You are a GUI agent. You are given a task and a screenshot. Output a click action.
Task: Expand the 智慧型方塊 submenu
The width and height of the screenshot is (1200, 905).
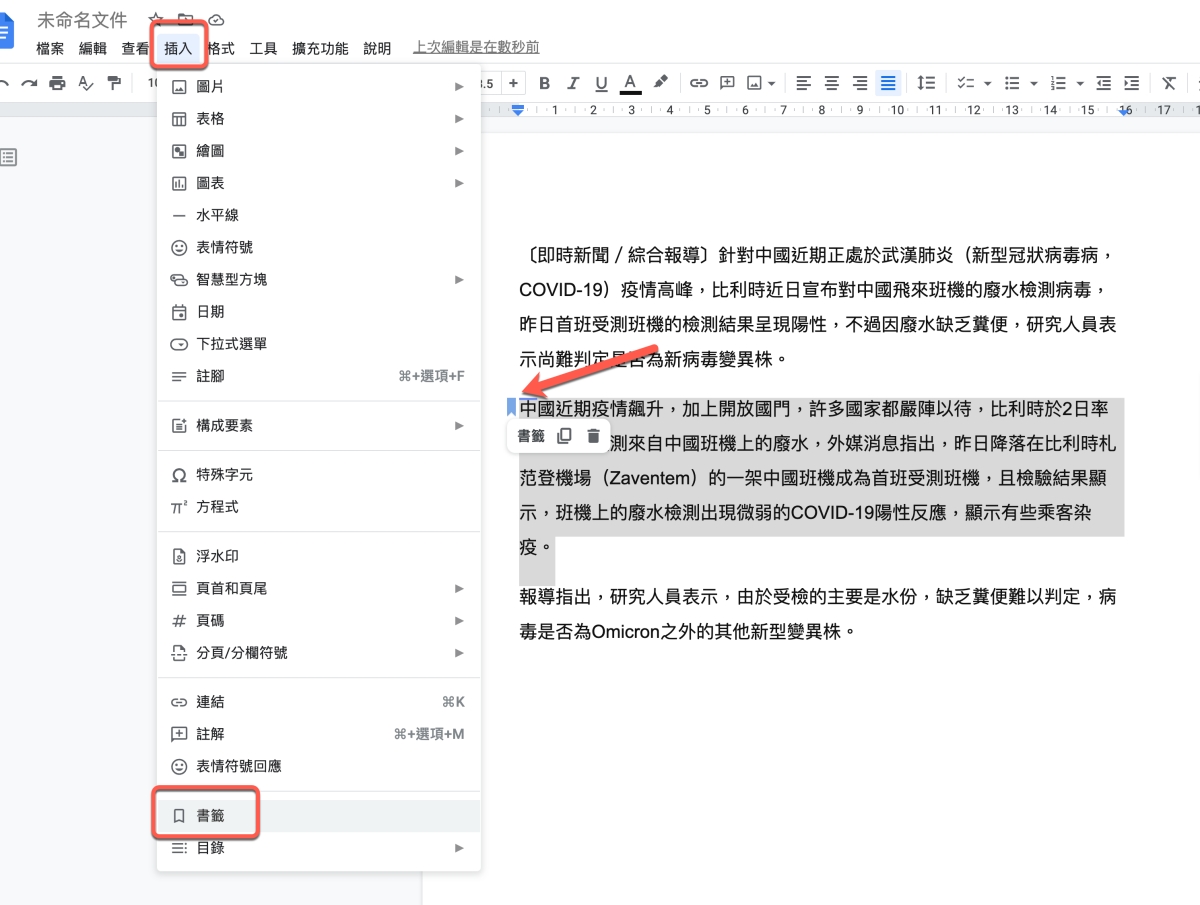click(x=319, y=280)
